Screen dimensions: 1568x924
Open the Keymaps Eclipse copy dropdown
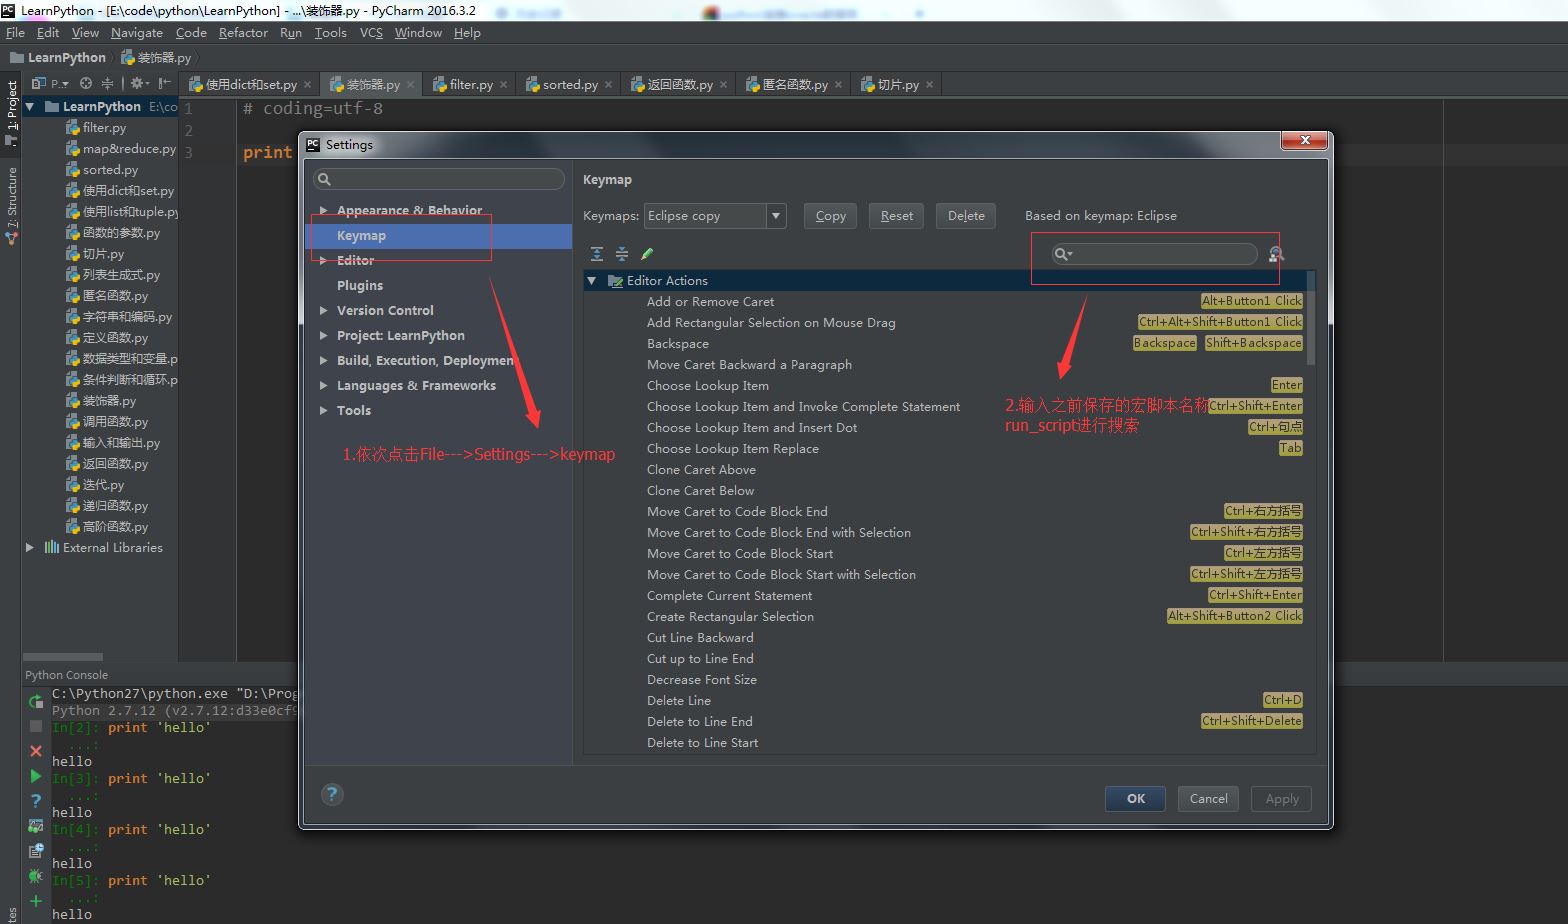pyautogui.click(x=776, y=216)
